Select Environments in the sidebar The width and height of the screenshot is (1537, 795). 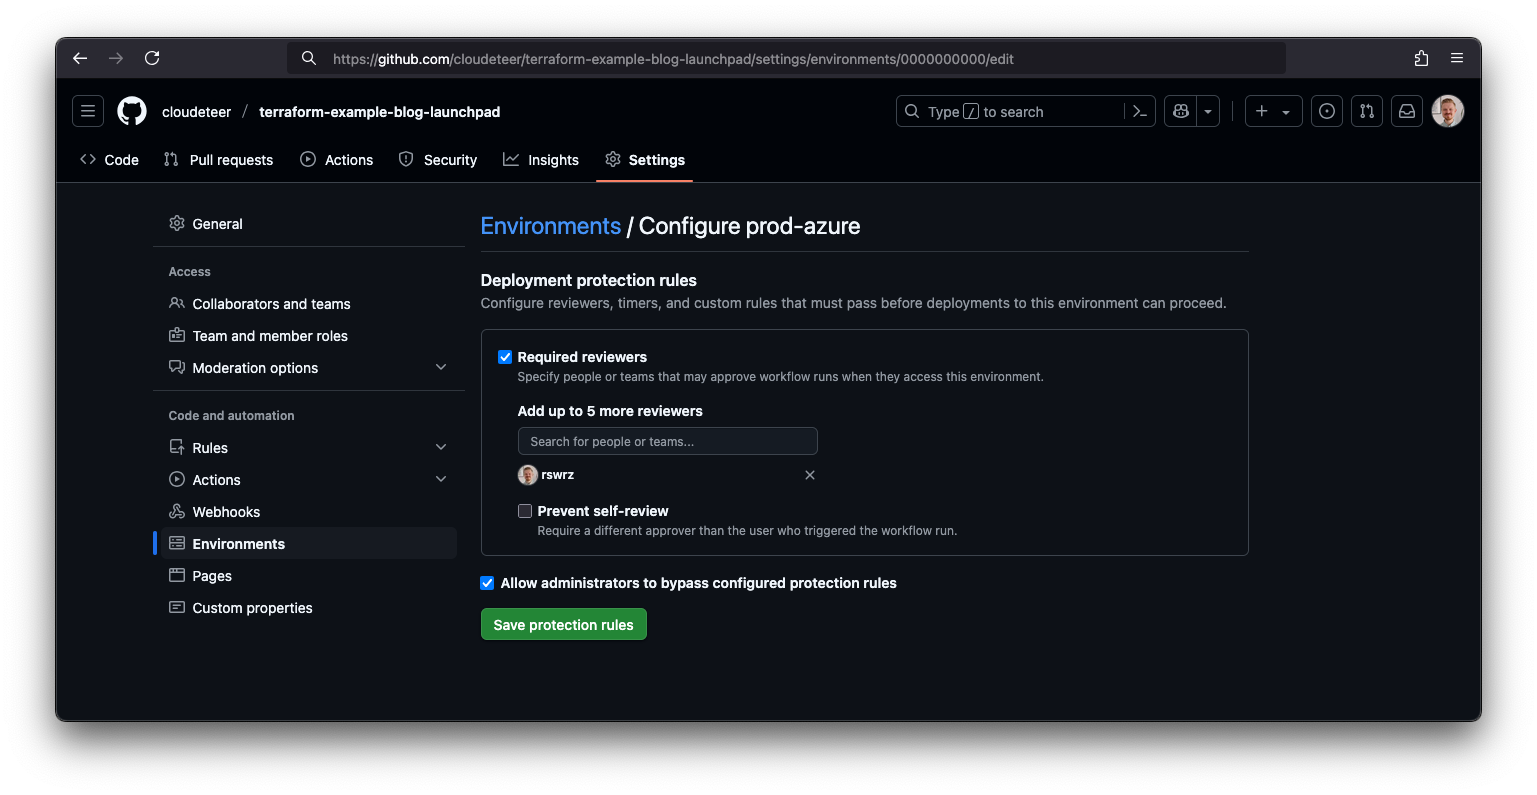(309, 544)
